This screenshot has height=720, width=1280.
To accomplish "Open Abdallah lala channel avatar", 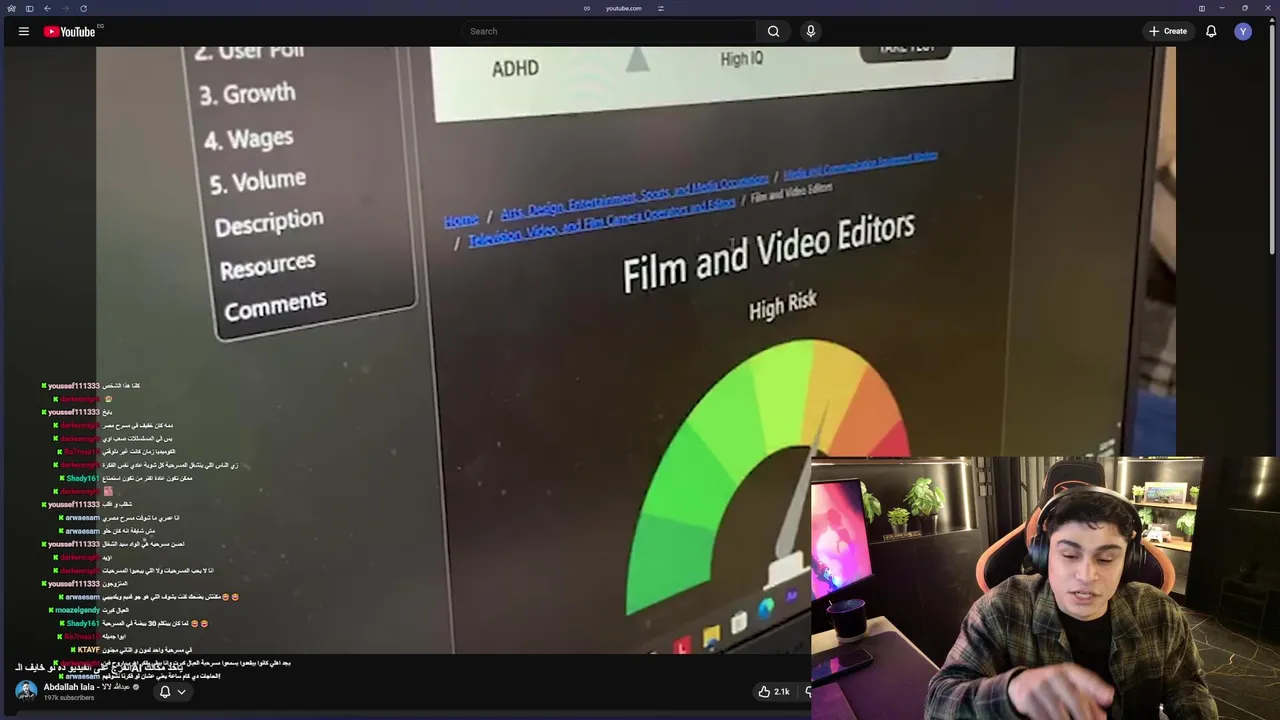I will click(x=26, y=691).
